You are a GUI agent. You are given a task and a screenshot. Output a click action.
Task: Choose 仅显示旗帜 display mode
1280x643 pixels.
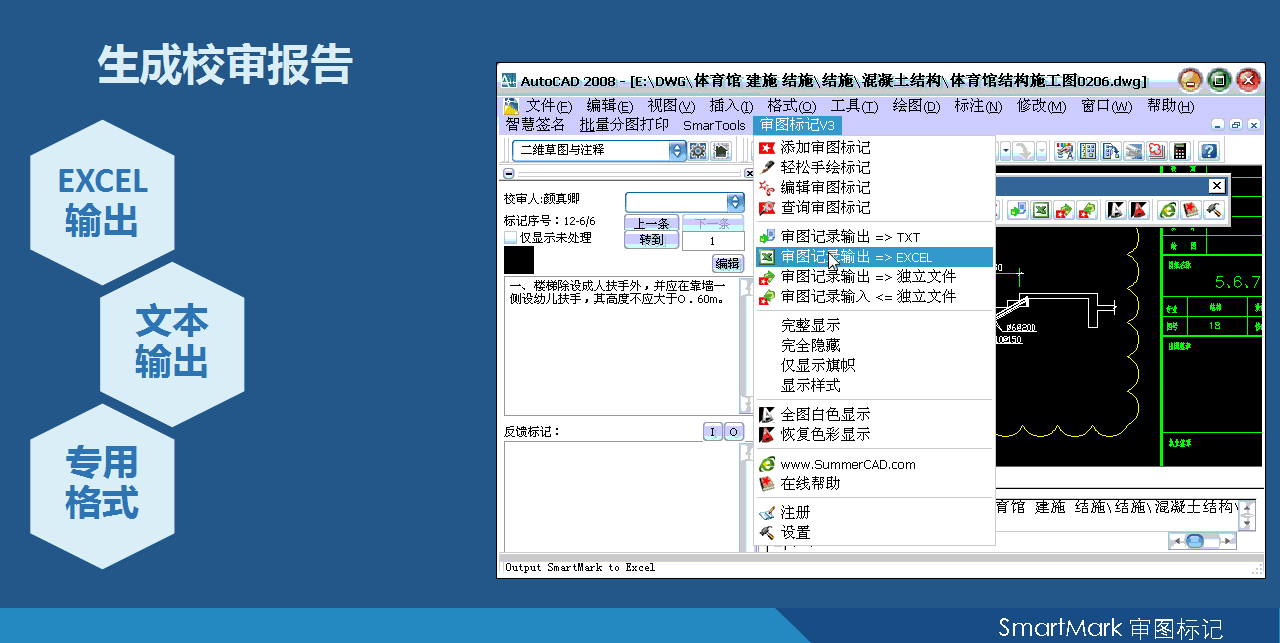tap(874, 365)
